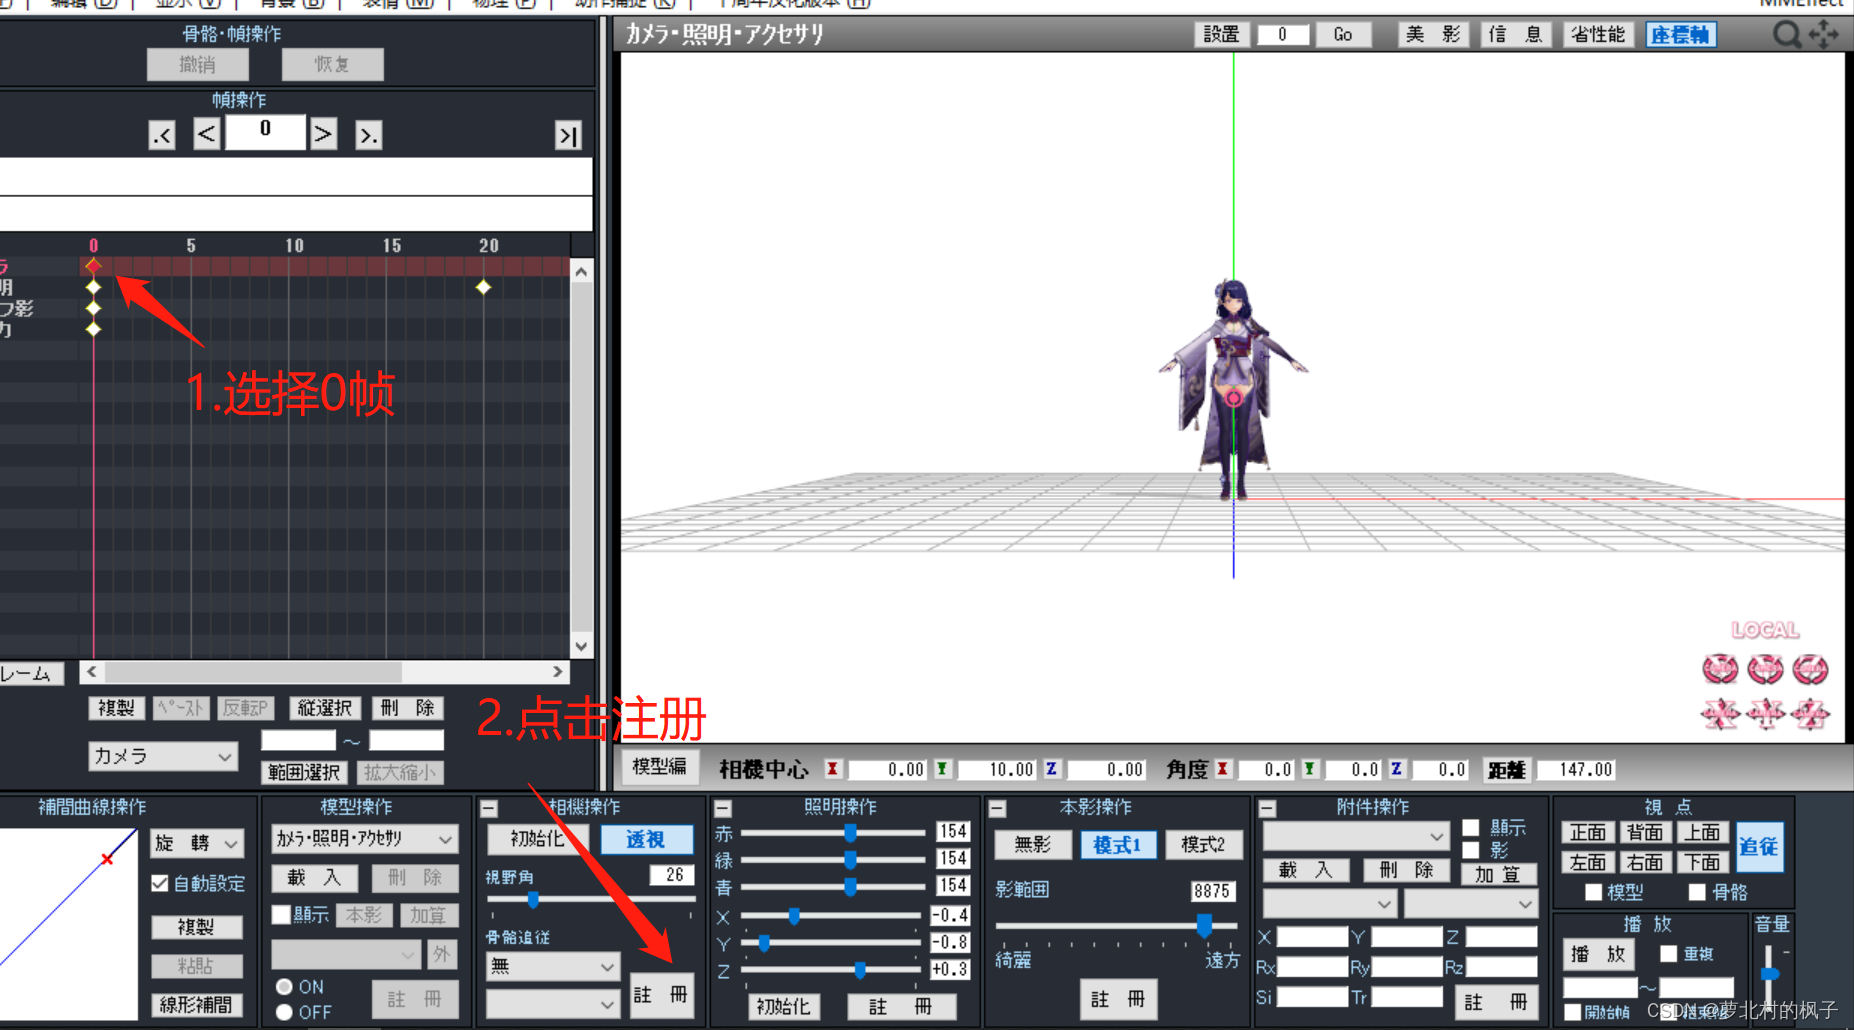Open the left accessory model dropdown
Image resolution: width=1854 pixels, height=1030 pixels.
pos(1329,904)
